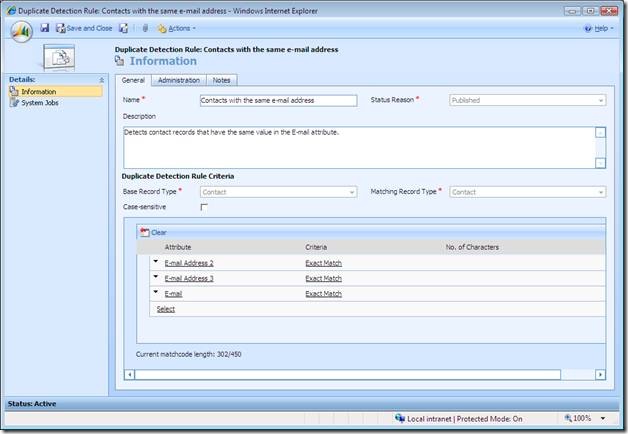Collapse the Details section chevron
628x434 pixels.
point(101,79)
